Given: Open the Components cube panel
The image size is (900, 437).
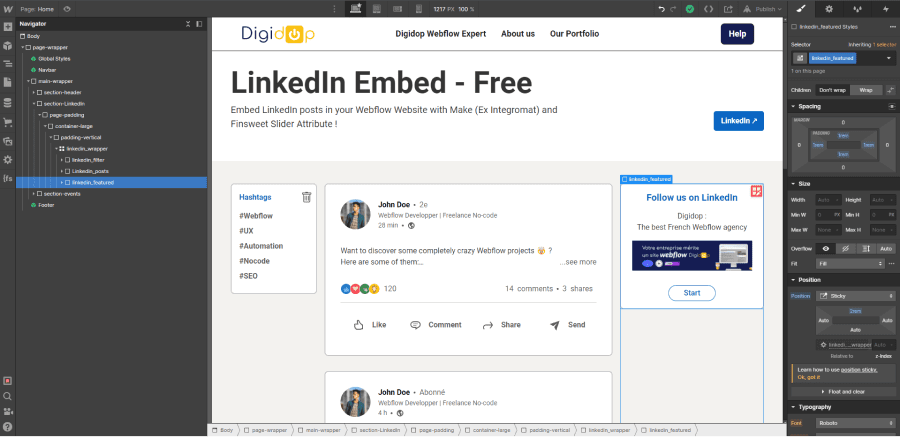Looking at the screenshot, I should 7,45.
